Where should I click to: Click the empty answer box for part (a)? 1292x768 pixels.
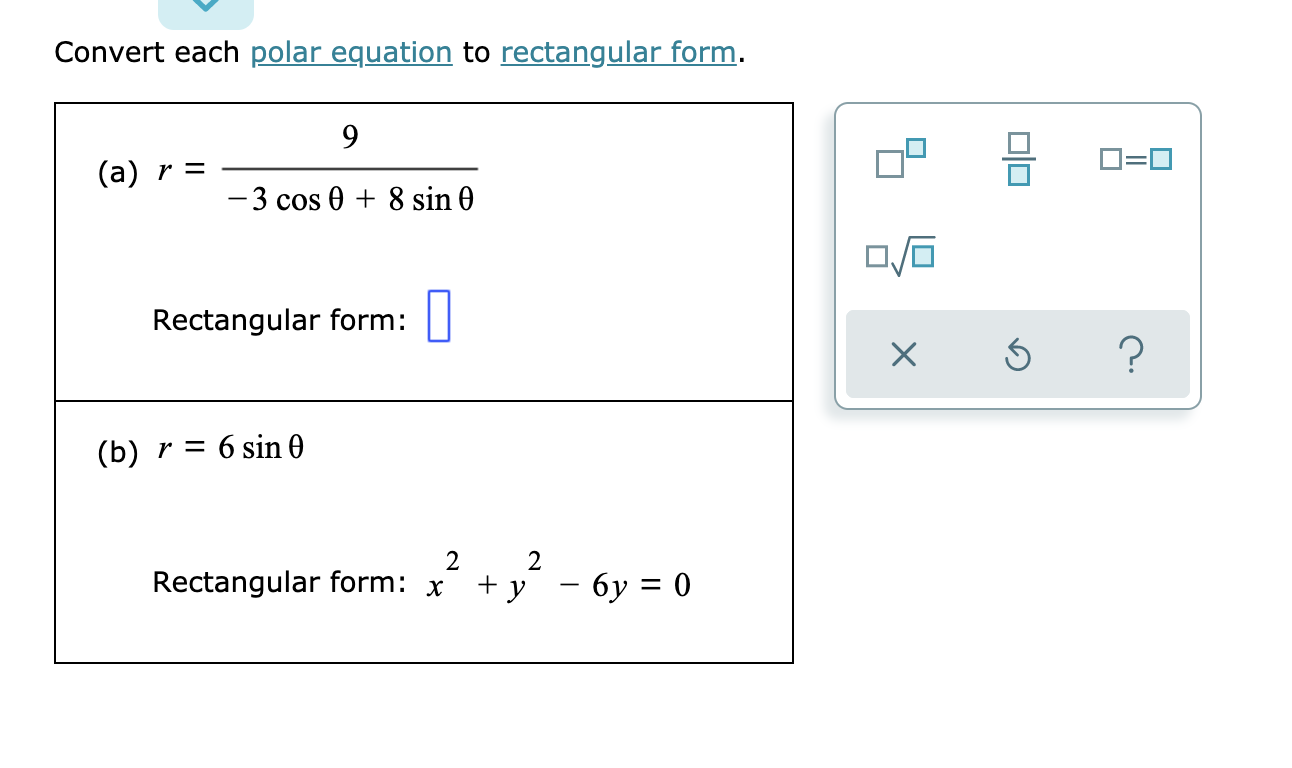[x=437, y=317]
